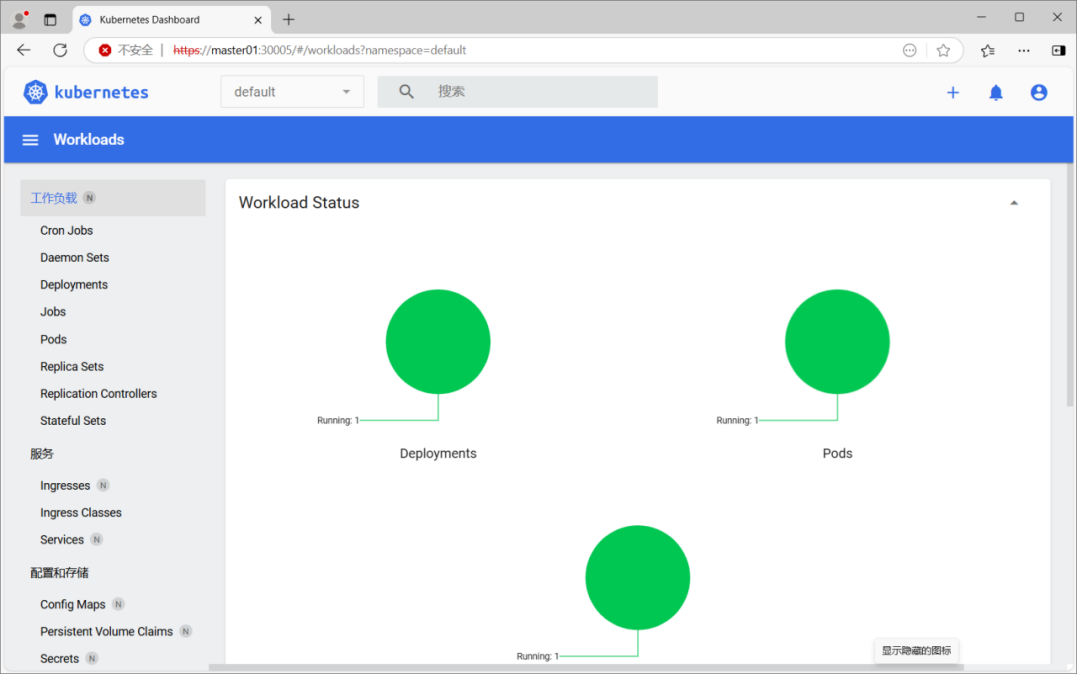Click the N badge beside Services
This screenshot has height=675, width=1078.
tap(97, 540)
